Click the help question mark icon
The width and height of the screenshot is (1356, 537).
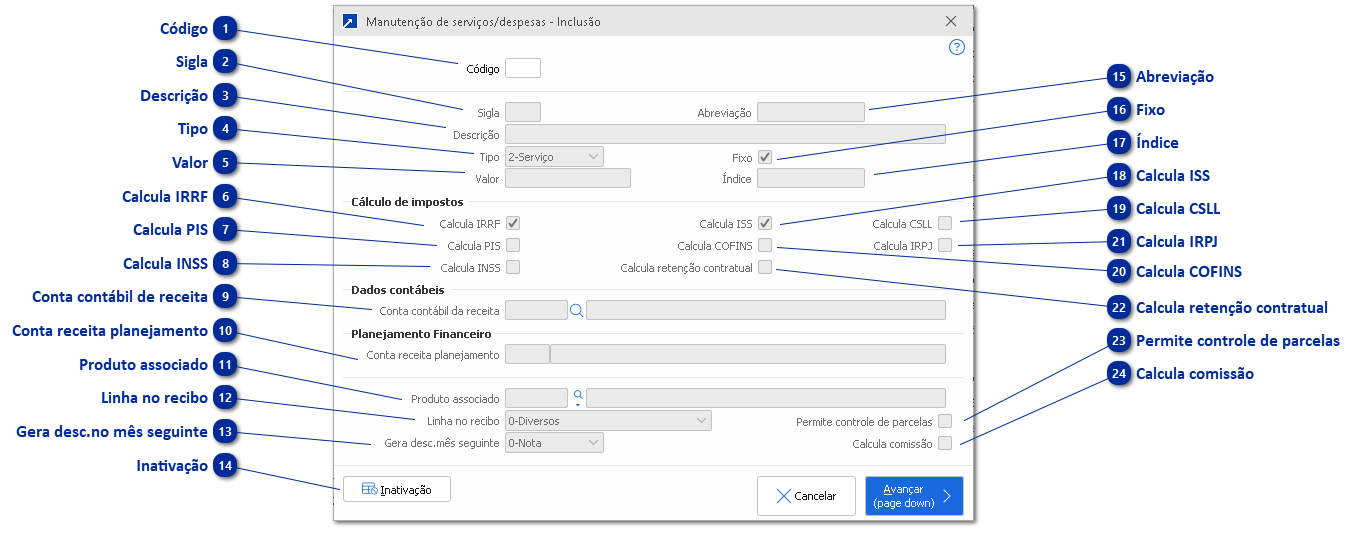pyautogui.click(x=956, y=47)
